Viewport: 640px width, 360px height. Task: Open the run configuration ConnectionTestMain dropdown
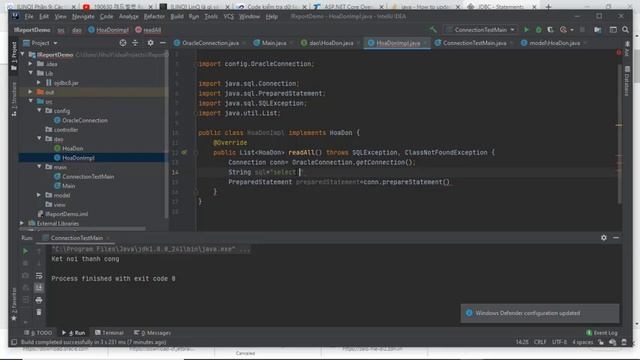tap(481, 30)
